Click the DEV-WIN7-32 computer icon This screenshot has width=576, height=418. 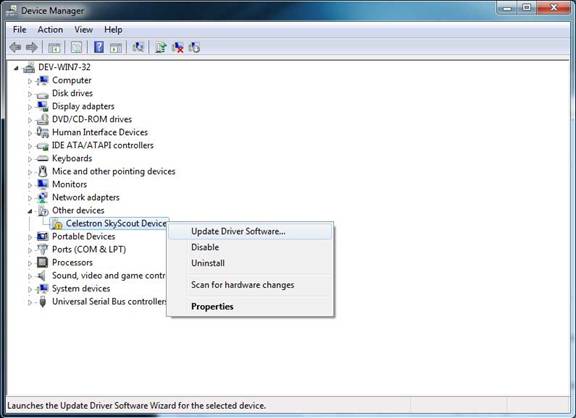29,68
